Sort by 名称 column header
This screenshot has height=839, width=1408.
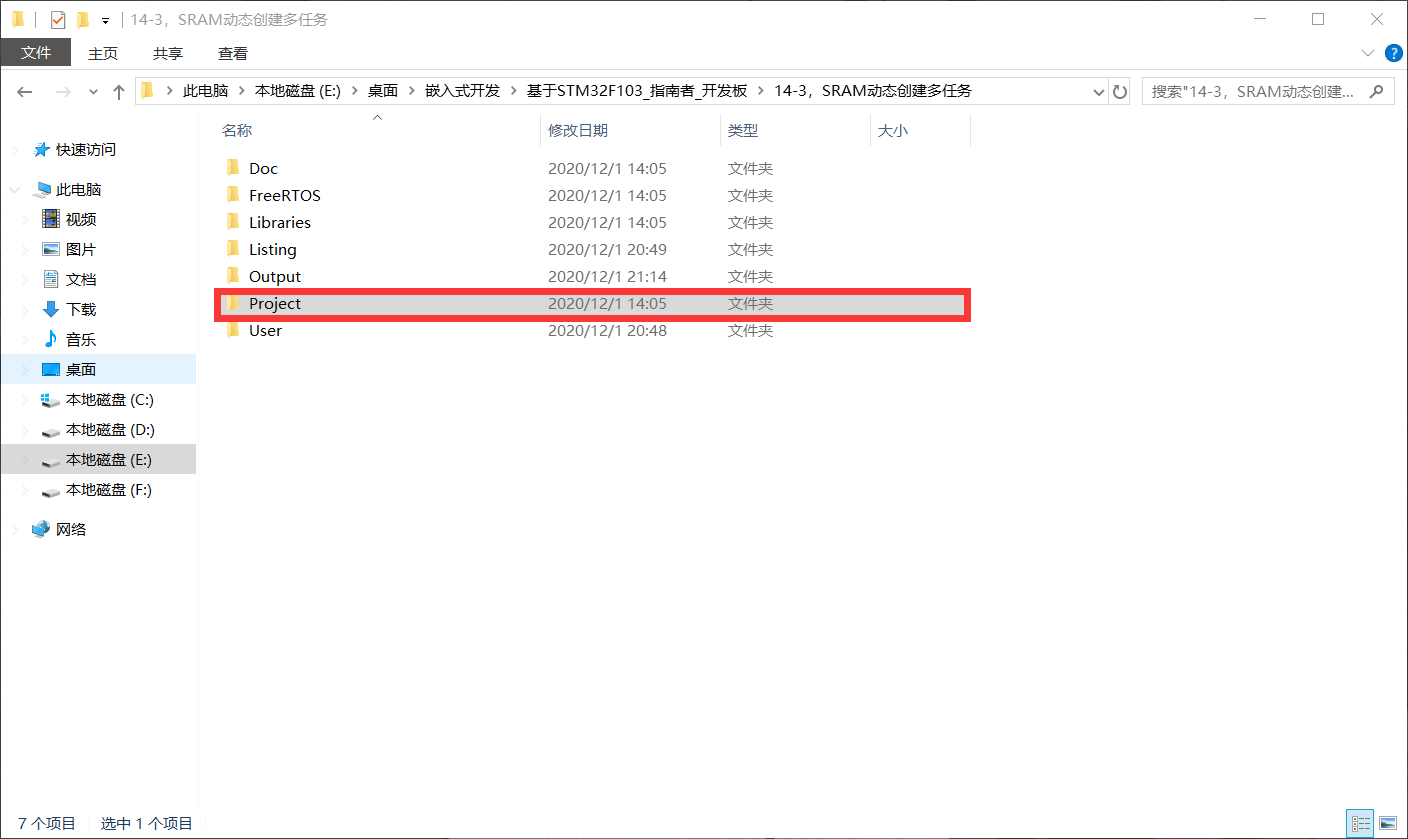point(237,130)
